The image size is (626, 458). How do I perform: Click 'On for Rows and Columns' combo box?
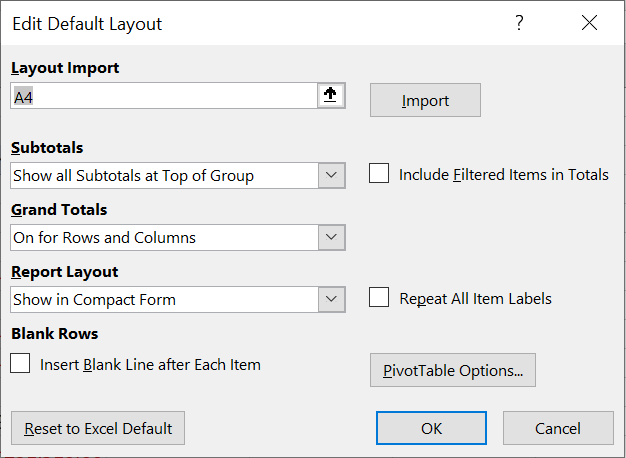165,237
